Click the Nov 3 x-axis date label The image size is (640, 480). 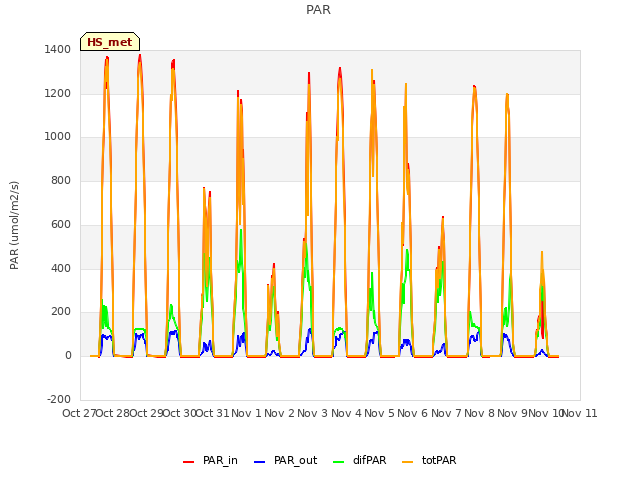pos(313,413)
